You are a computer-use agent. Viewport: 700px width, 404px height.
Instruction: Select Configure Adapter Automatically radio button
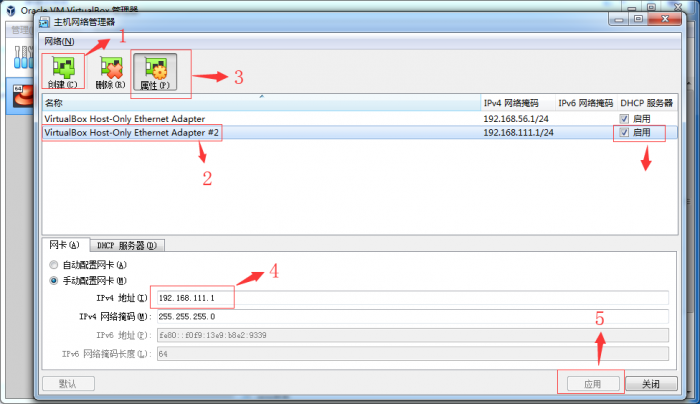coord(54,265)
